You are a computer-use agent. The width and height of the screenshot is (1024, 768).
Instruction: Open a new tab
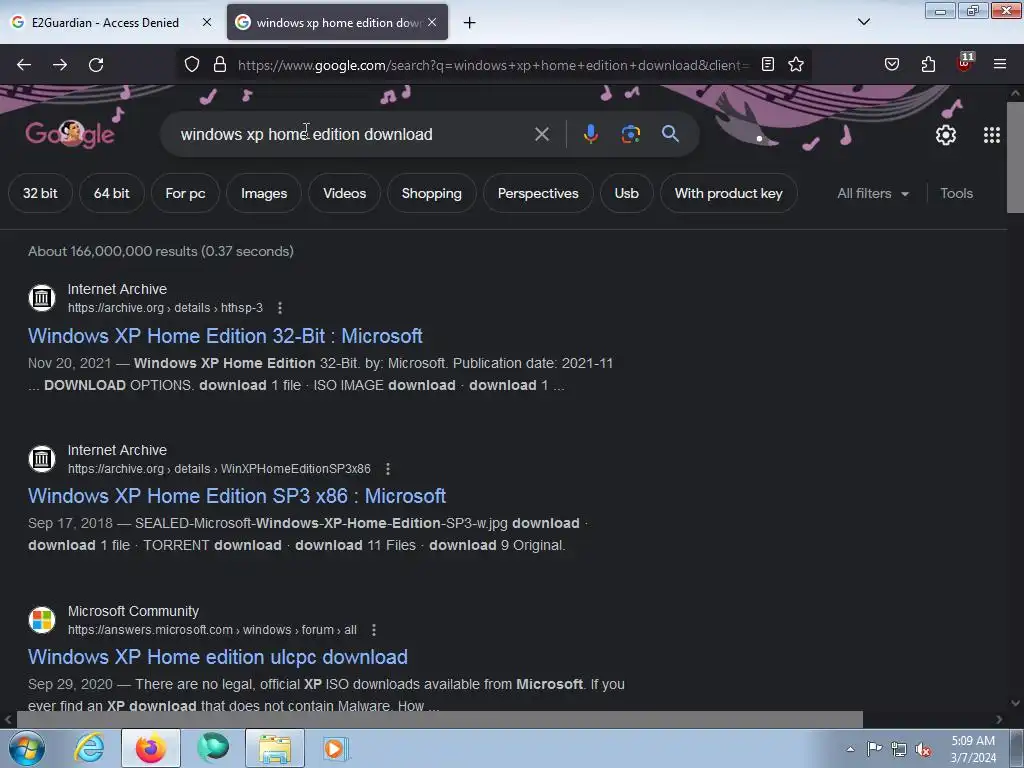(470, 23)
